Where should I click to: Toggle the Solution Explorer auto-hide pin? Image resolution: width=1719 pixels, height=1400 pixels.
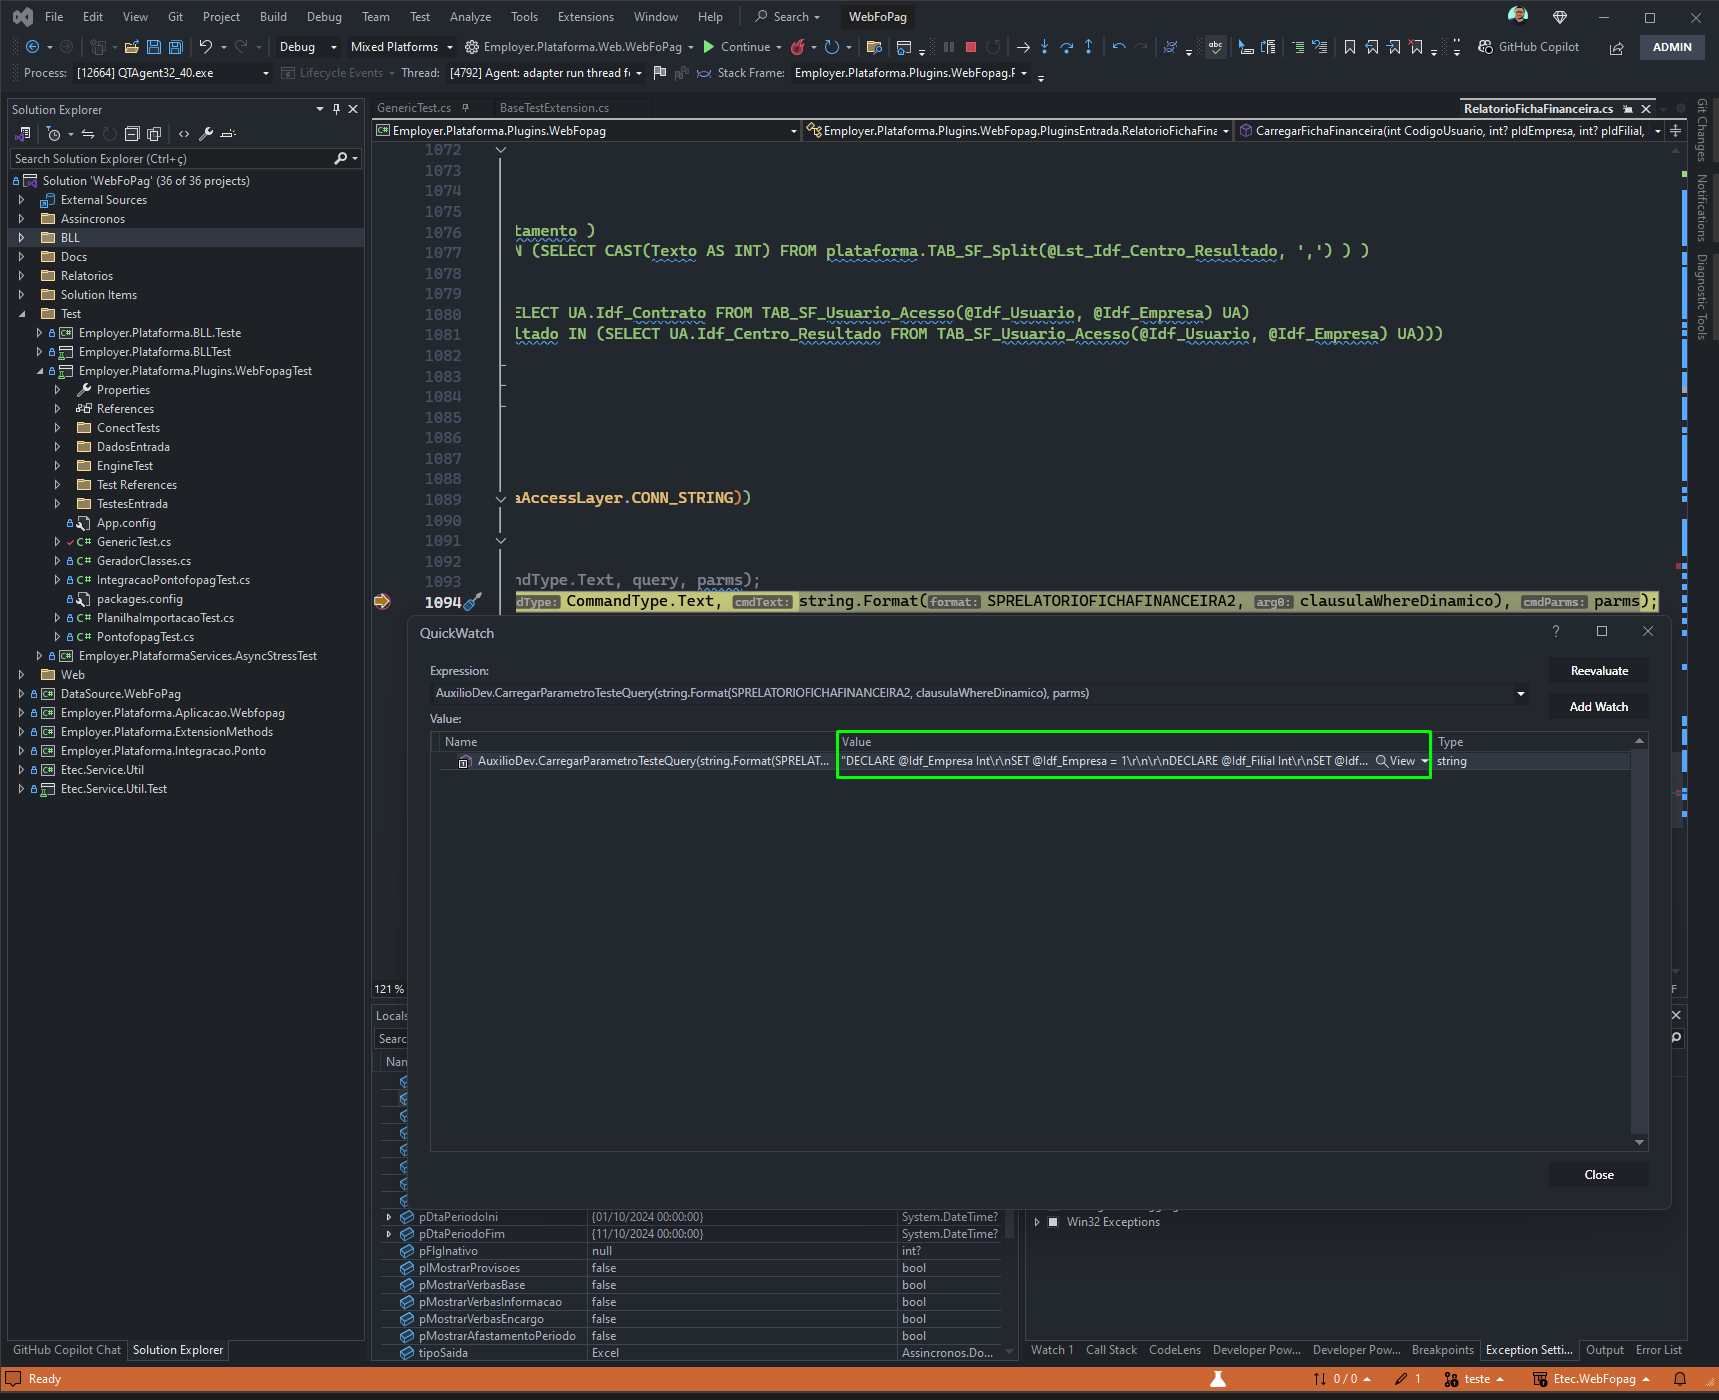(336, 109)
